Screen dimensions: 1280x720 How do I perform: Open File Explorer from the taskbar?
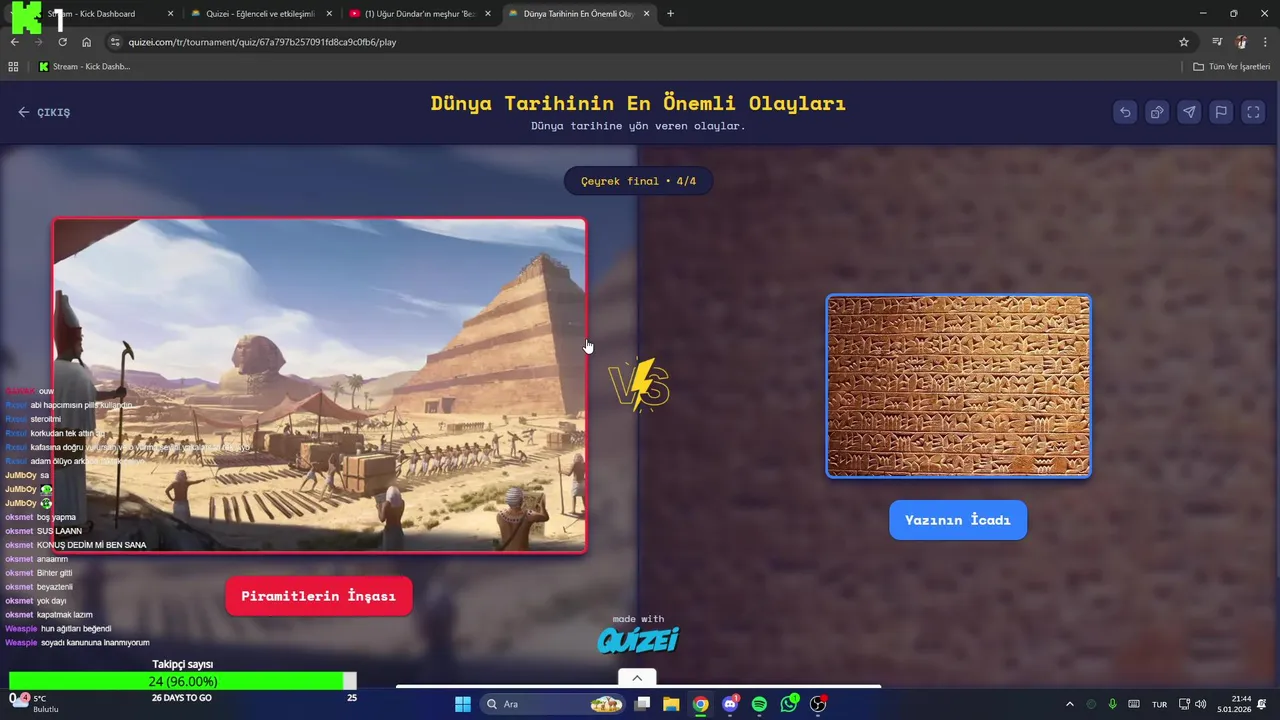671,704
